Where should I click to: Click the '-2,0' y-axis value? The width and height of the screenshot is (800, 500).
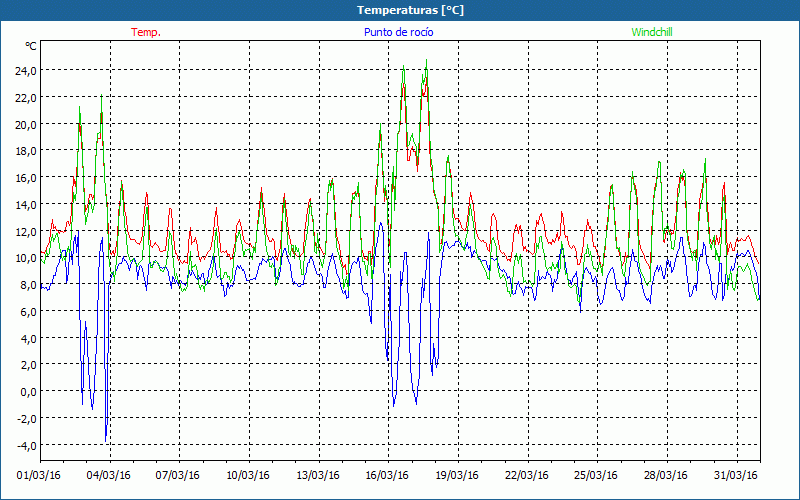27,419
